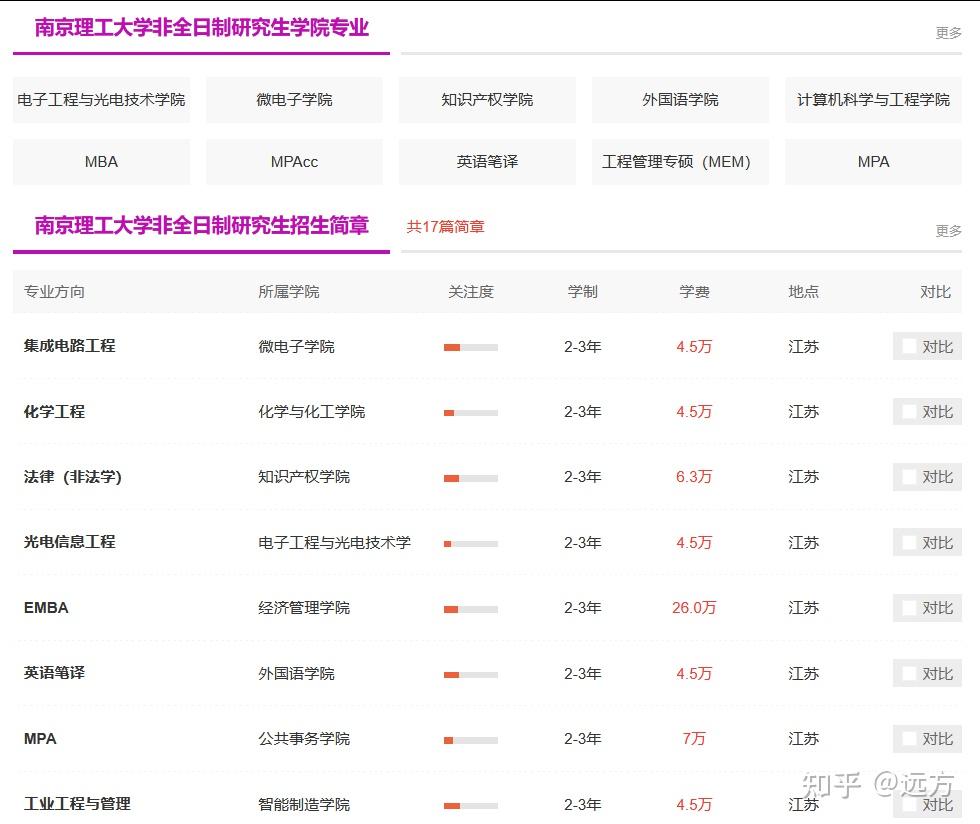
Task: Tick the 对比 checkbox for 集成电路工程
Action: pos(909,346)
